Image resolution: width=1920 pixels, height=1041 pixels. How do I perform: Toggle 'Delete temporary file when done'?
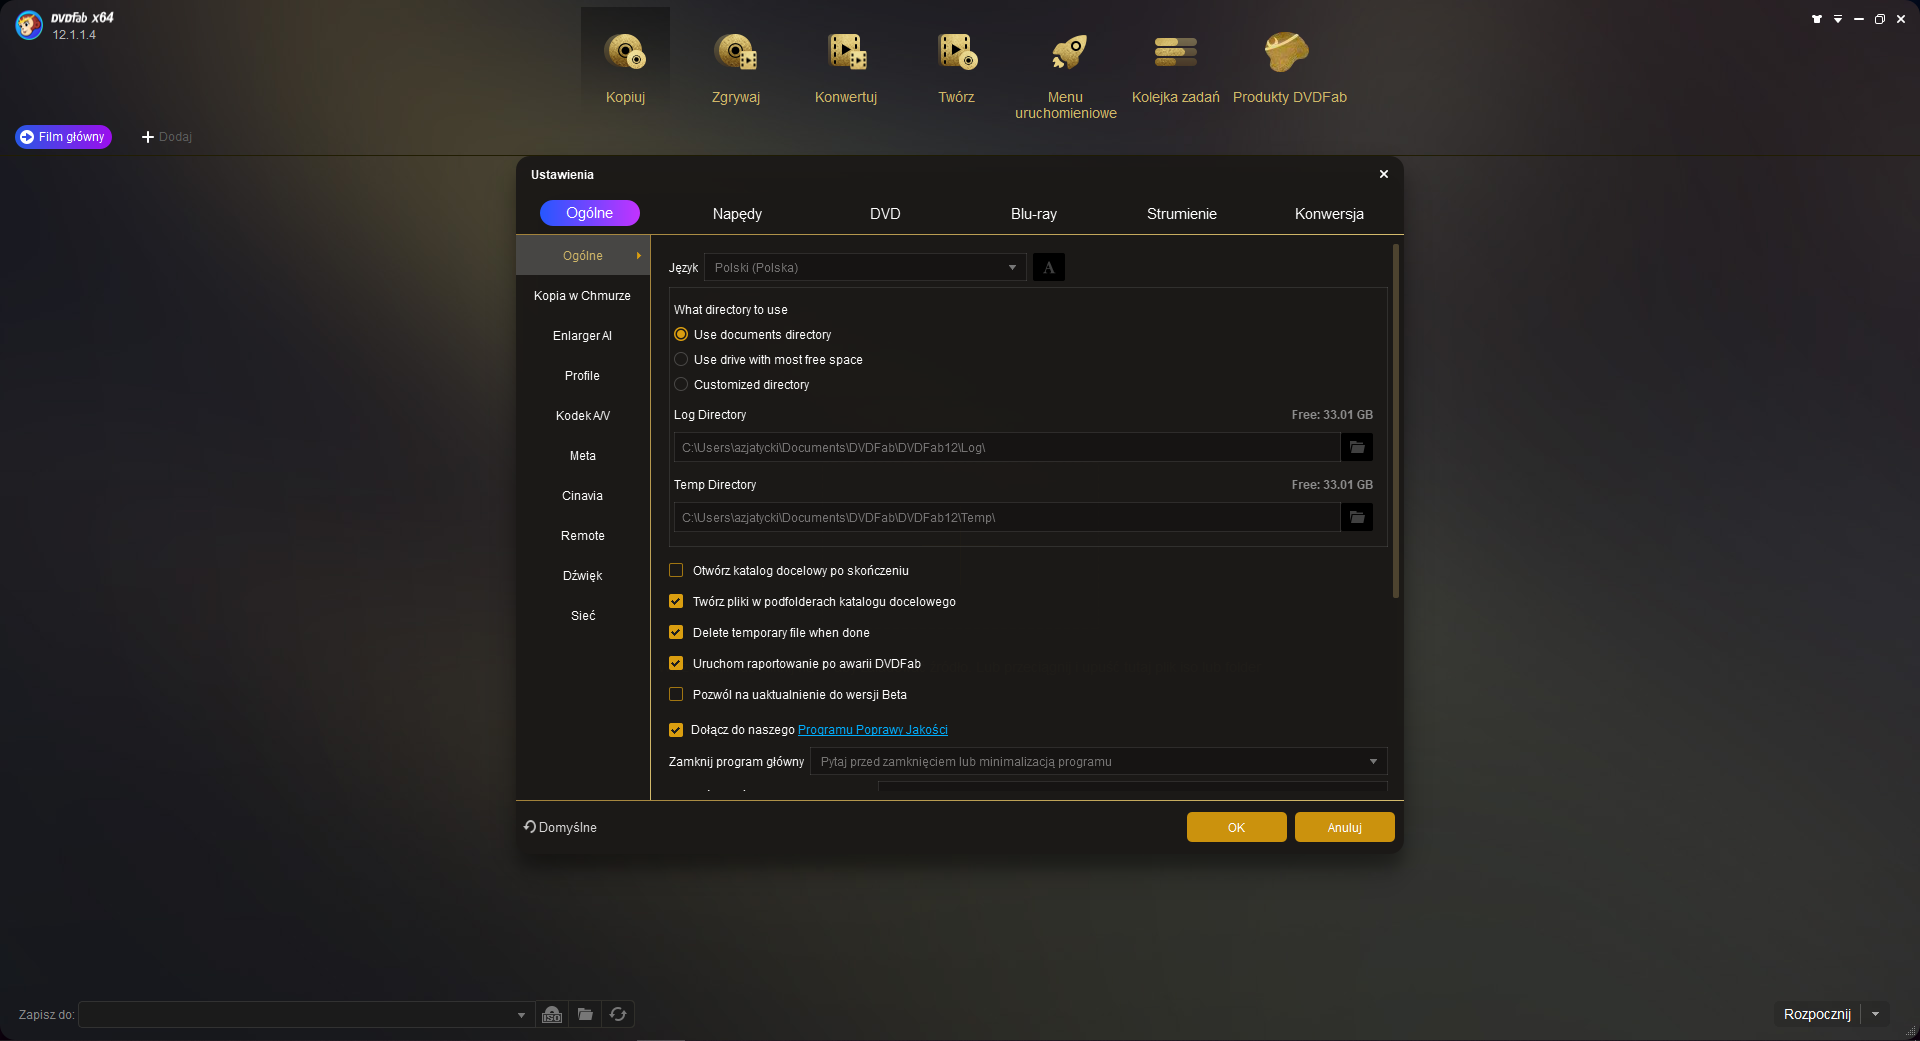[x=676, y=632]
